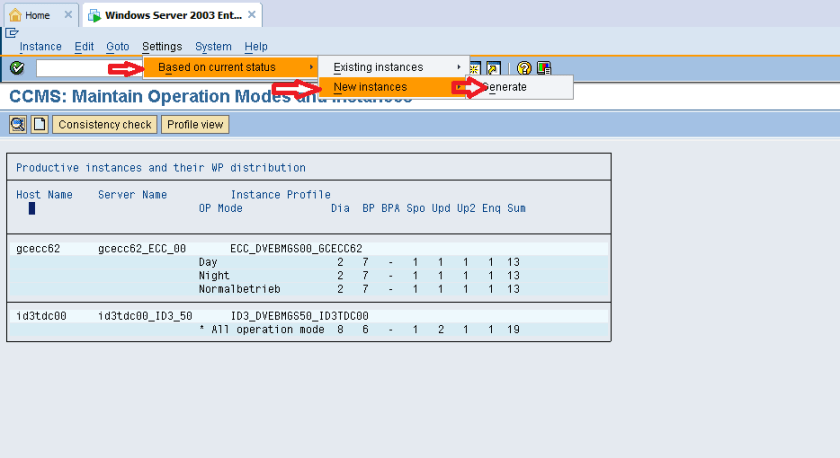The image size is (840, 458).
Task: Open the Goto menu
Action: (117, 47)
